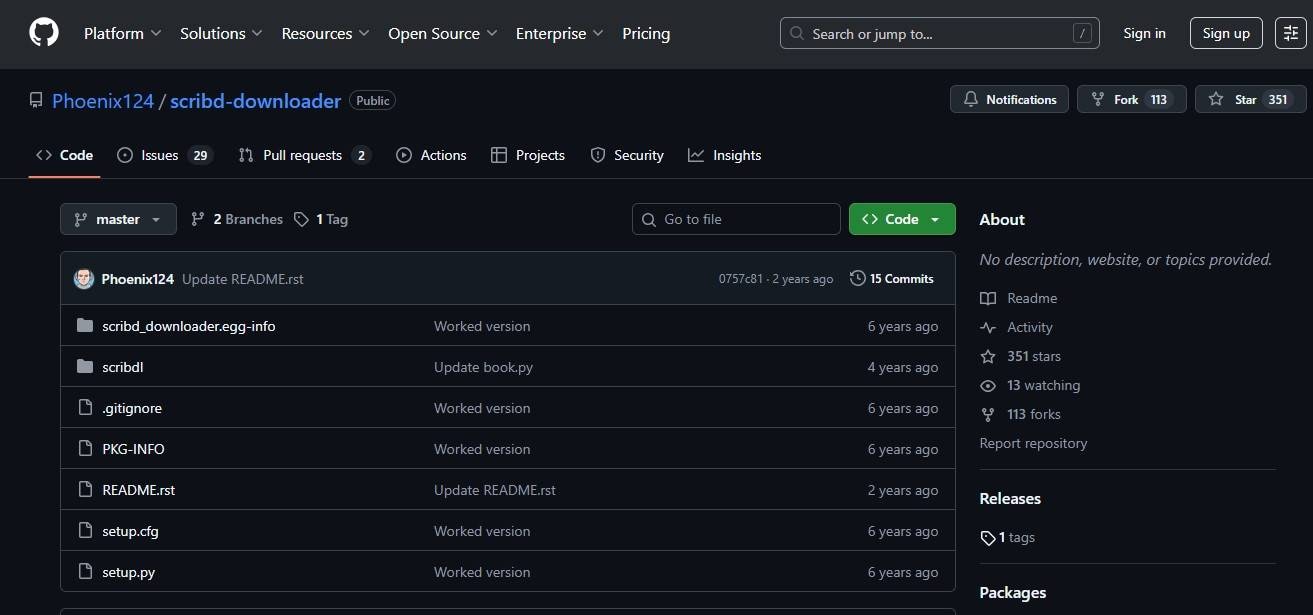Open the Projects tab
This screenshot has height=615, width=1313.
[528, 155]
